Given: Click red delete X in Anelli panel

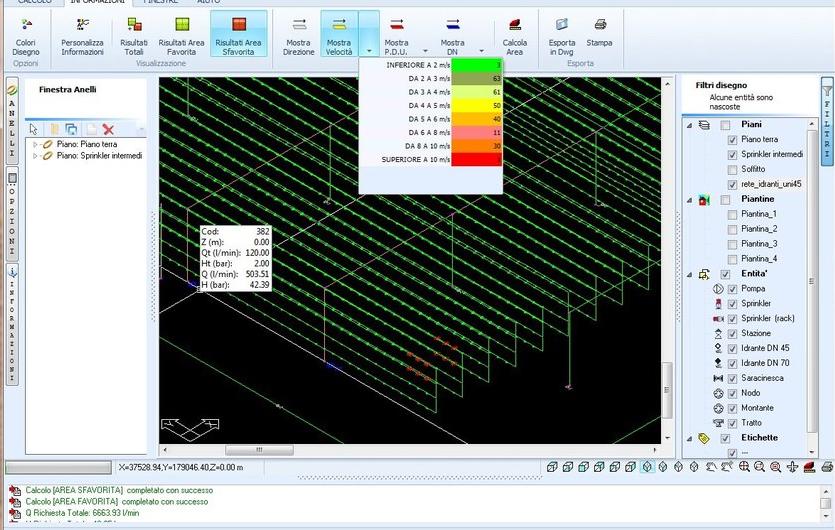Looking at the screenshot, I should (108, 129).
